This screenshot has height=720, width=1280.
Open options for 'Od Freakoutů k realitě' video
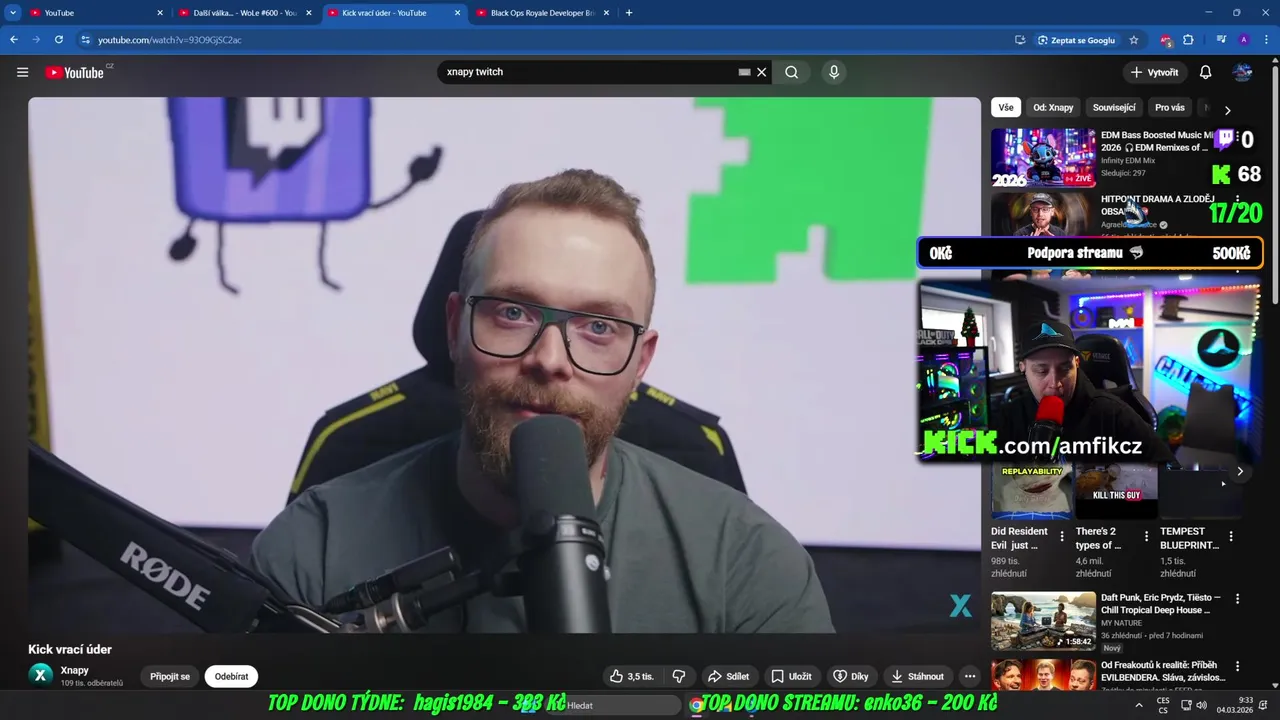(x=1237, y=666)
